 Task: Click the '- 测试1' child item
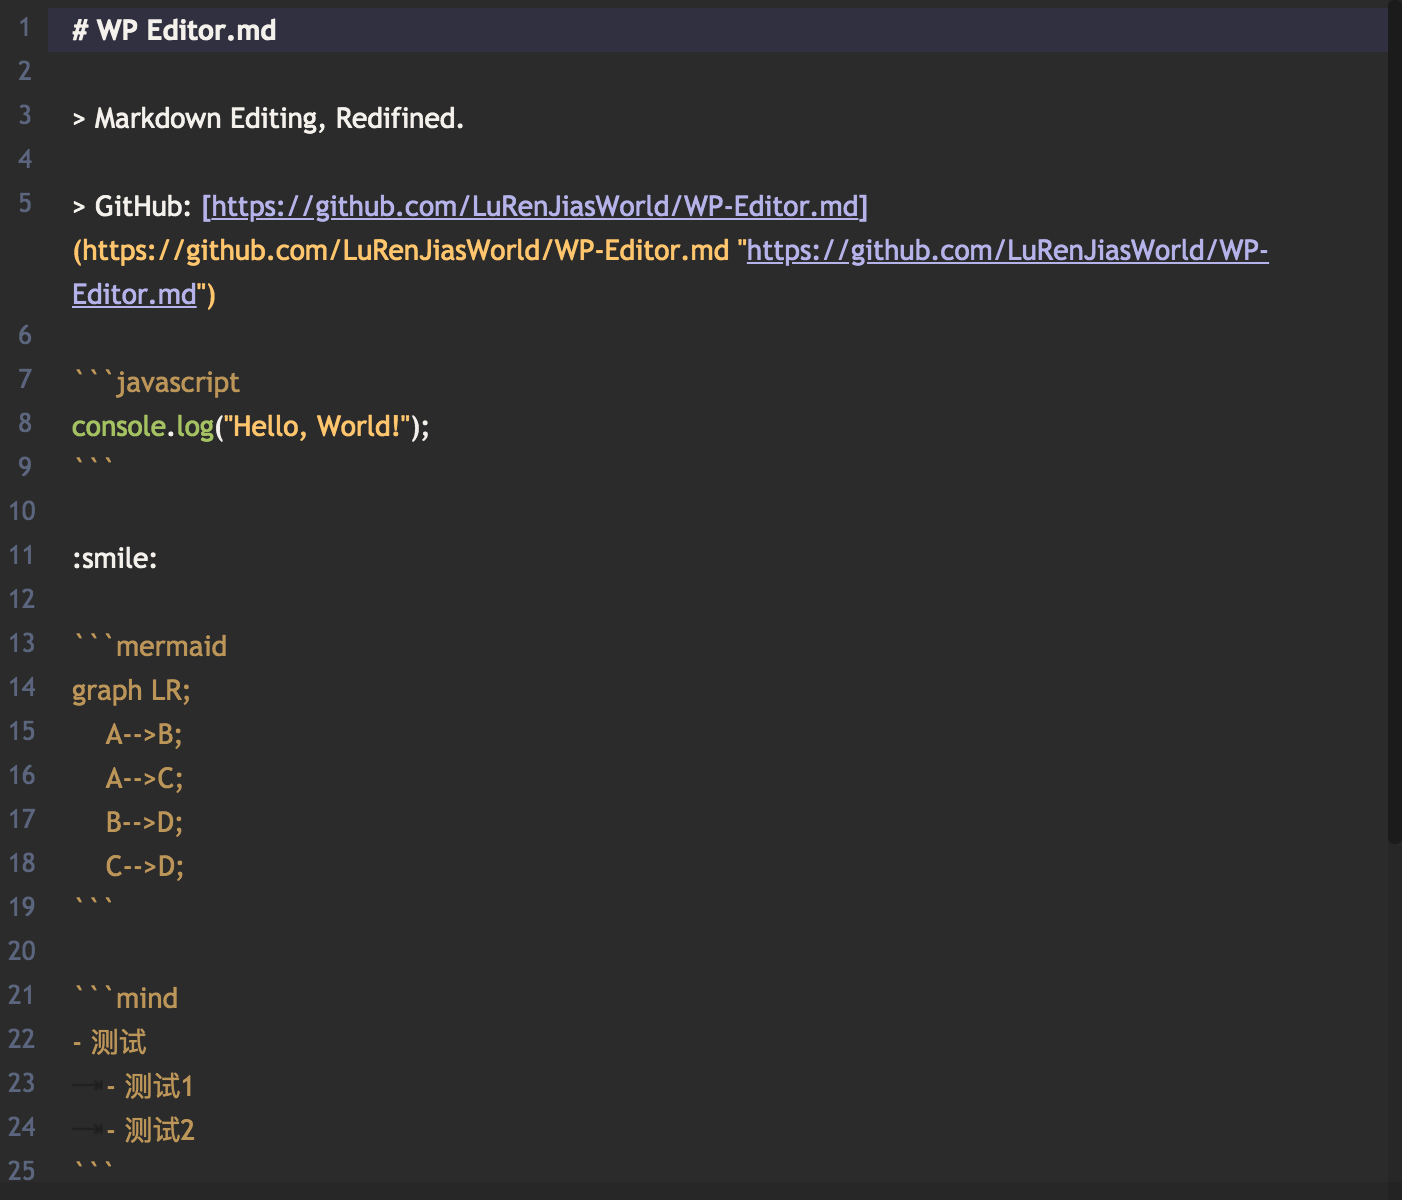click(150, 1086)
